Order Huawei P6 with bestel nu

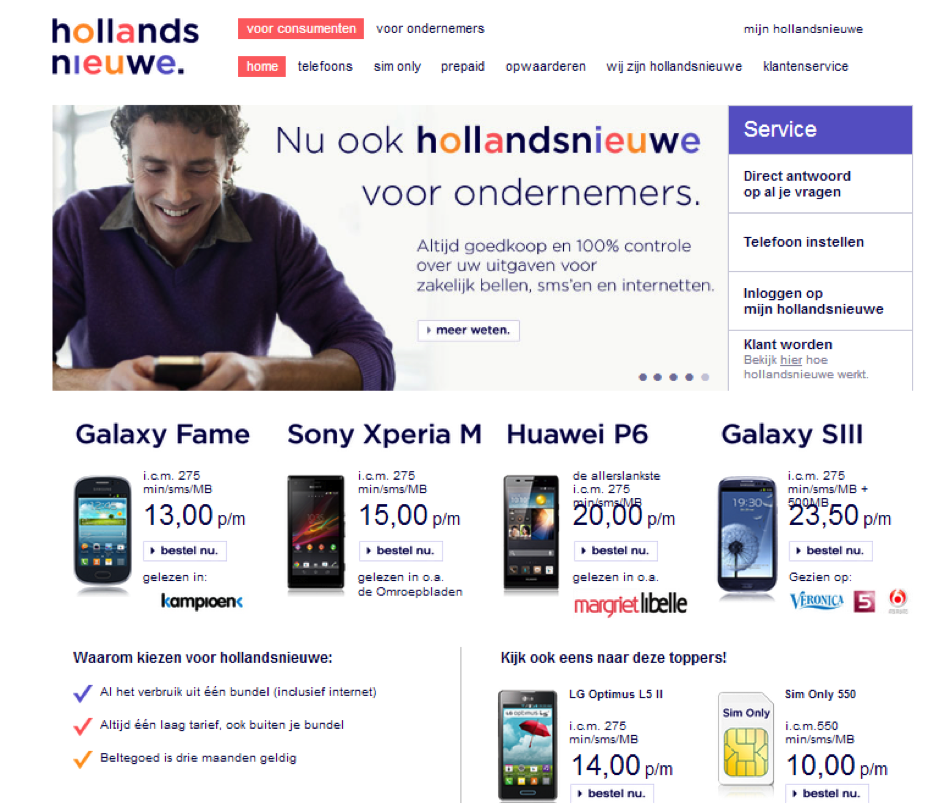point(615,550)
